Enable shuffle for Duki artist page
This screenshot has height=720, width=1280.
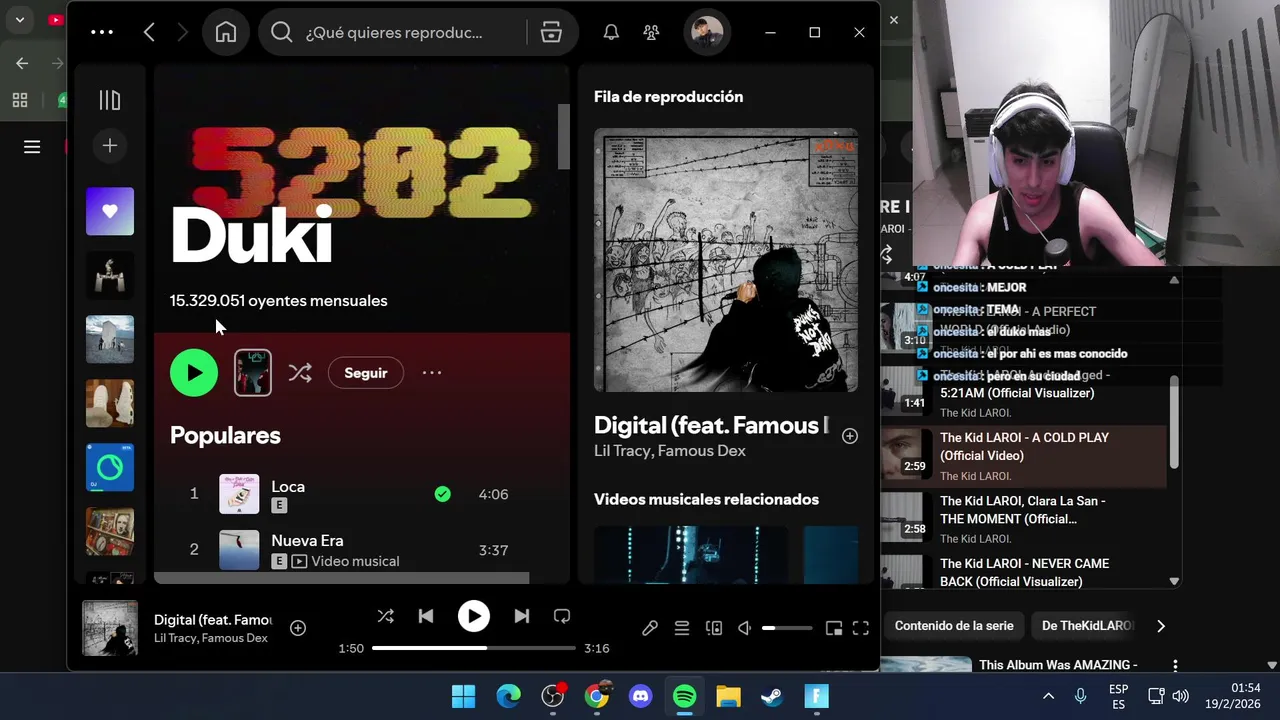click(x=300, y=373)
